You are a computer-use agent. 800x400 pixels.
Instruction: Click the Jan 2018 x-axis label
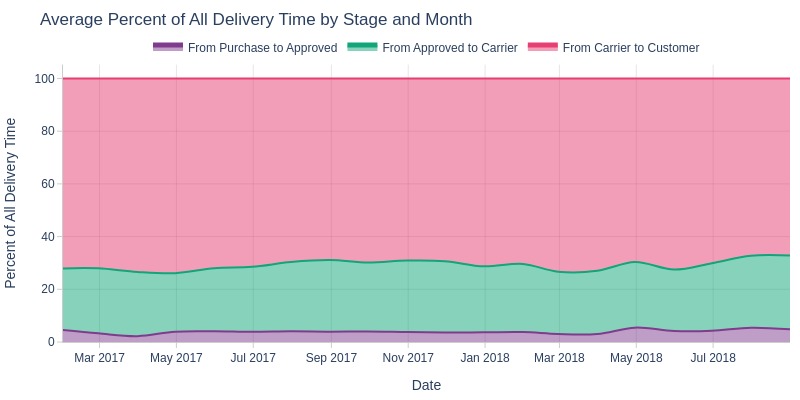(x=485, y=358)
